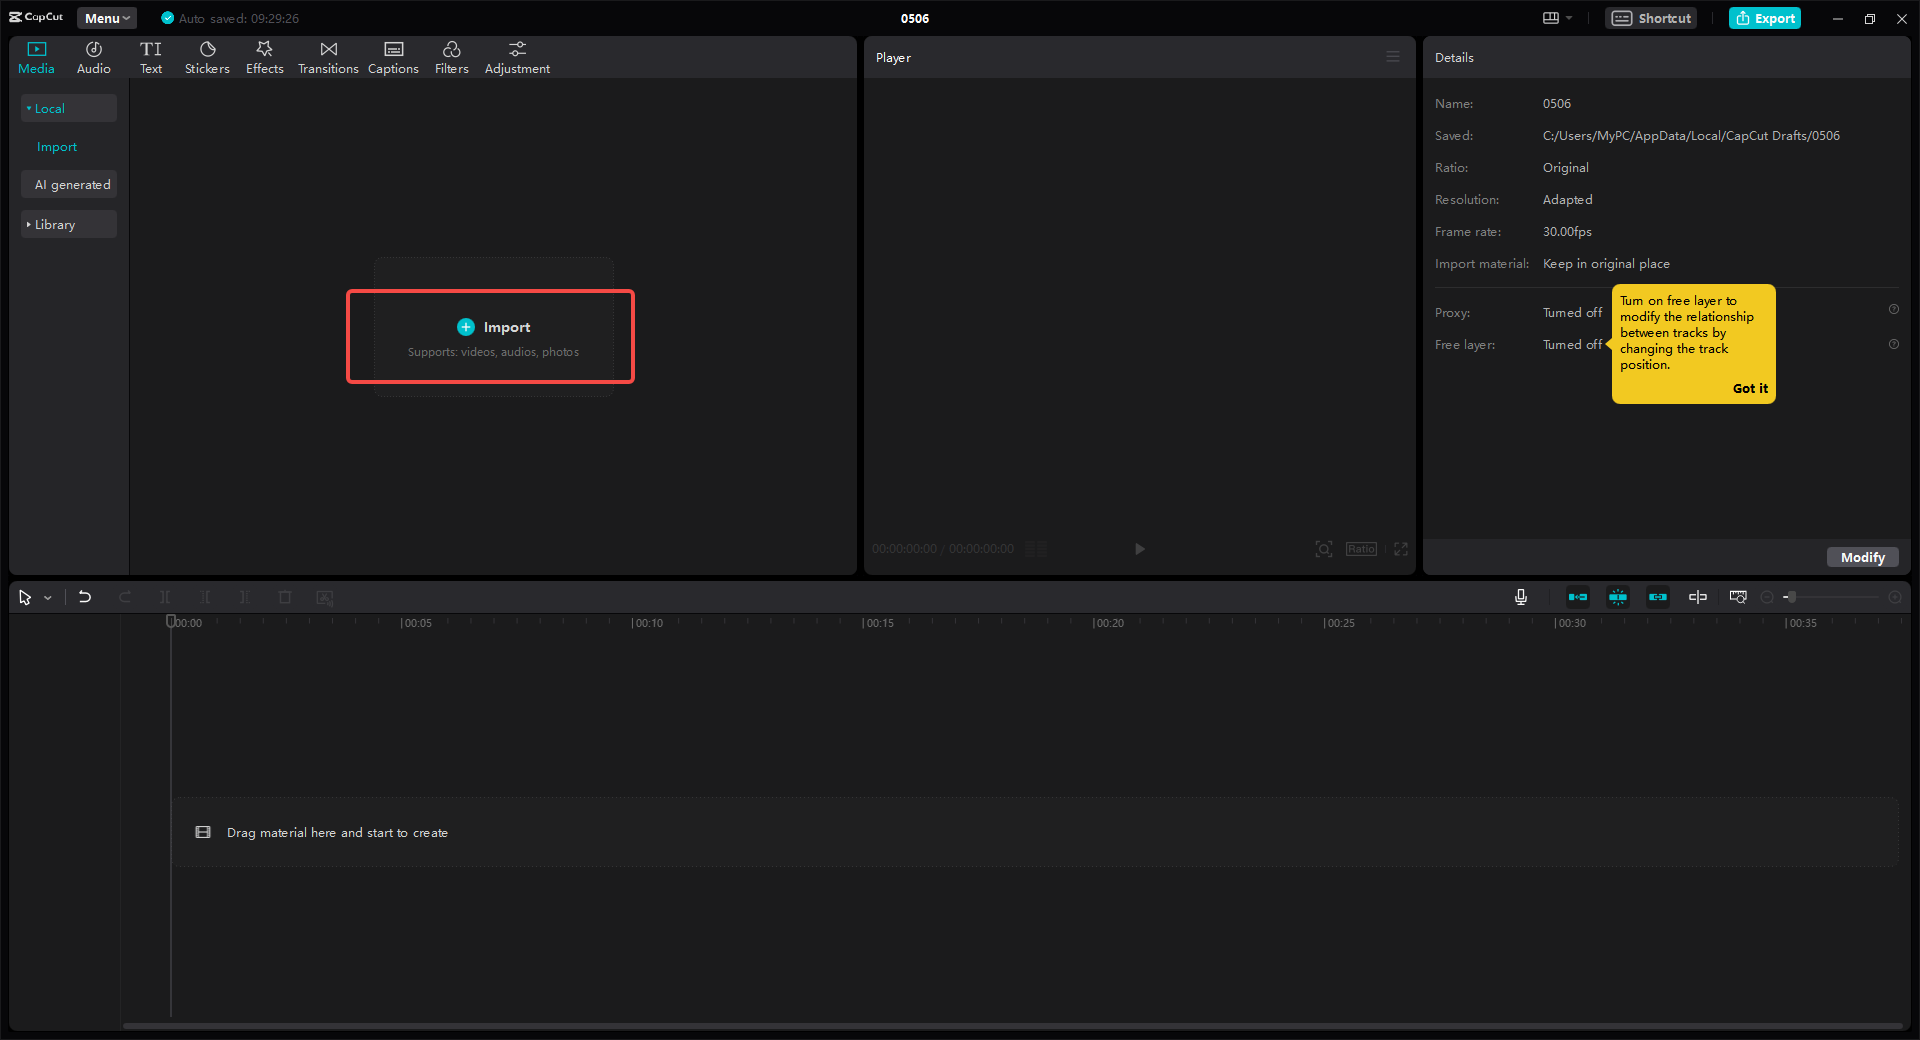The width and height of the screenshot is (1920, 1040).
Task: Toggle auto ripple in the timeline toolbar
Action: click(1578, 597)
